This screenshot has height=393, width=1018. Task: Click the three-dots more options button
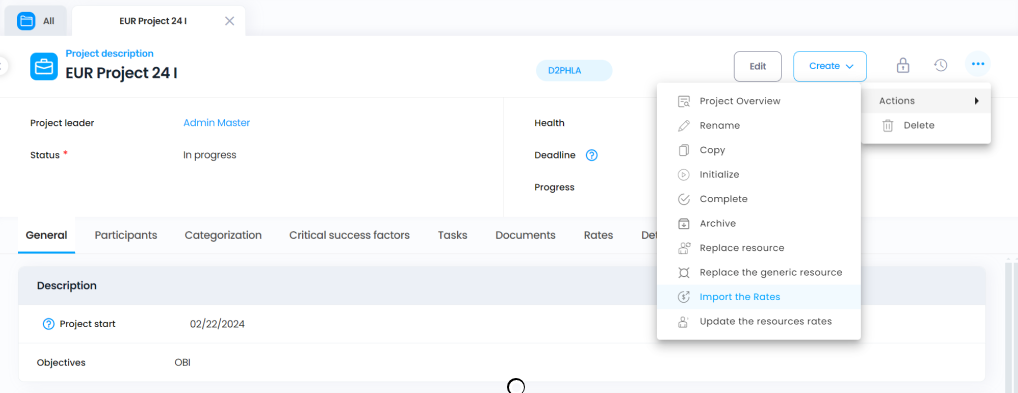point(978,64)
